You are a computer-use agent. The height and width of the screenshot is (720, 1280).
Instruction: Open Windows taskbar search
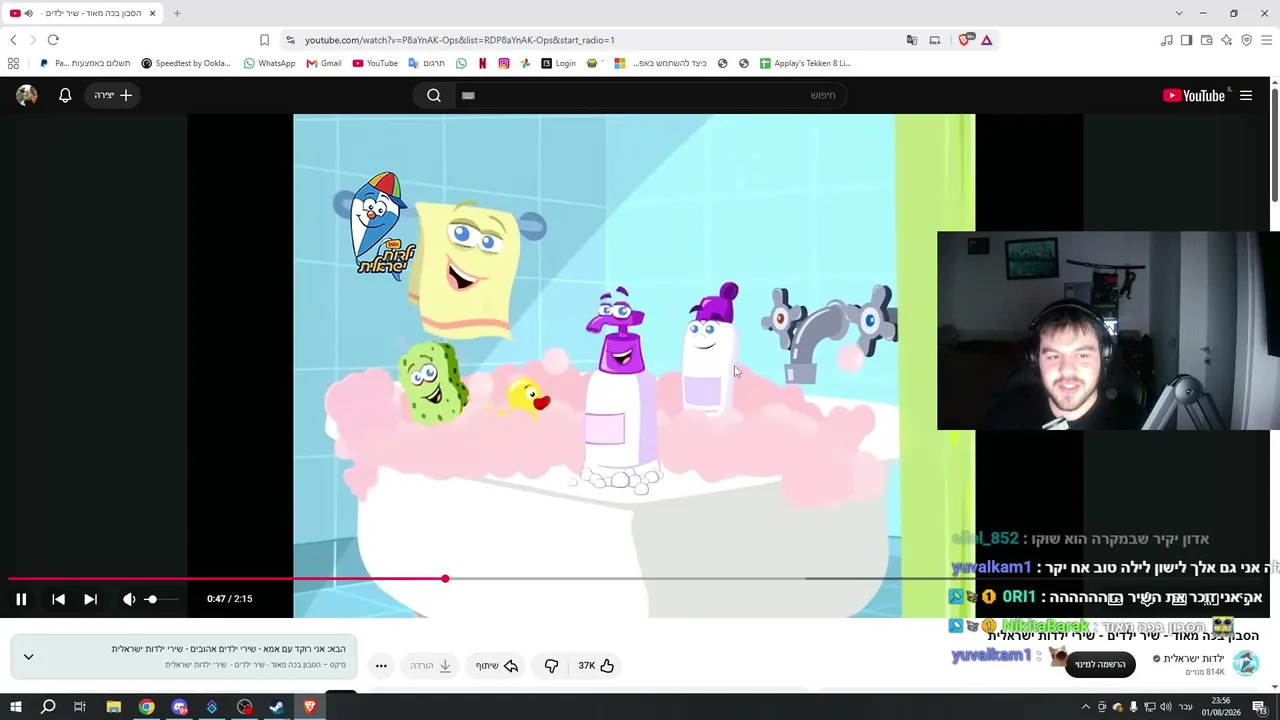pyautogui.click(x=48, y=707)
